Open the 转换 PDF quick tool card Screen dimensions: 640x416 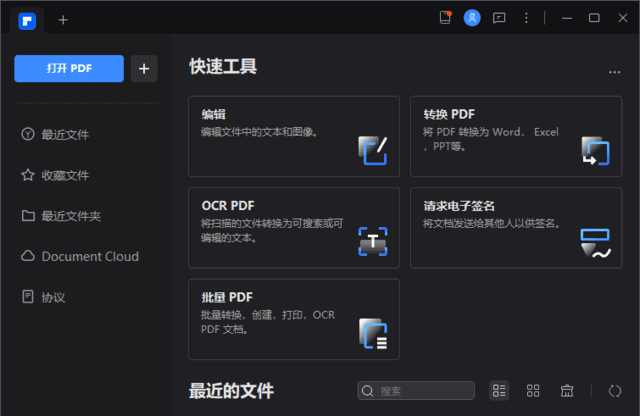pyautogui.click(x=516, y=136)
